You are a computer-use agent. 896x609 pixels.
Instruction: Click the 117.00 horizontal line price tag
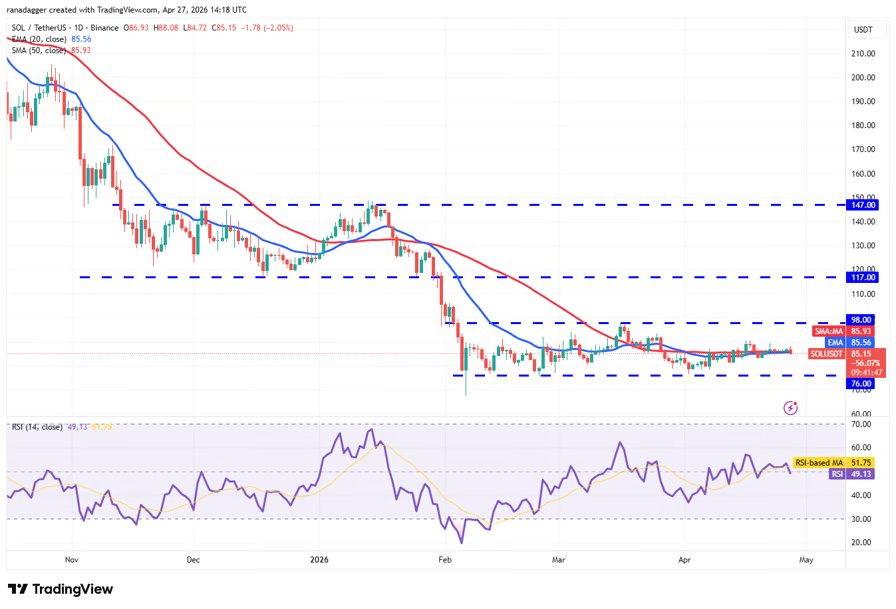(x=862, y=277)
